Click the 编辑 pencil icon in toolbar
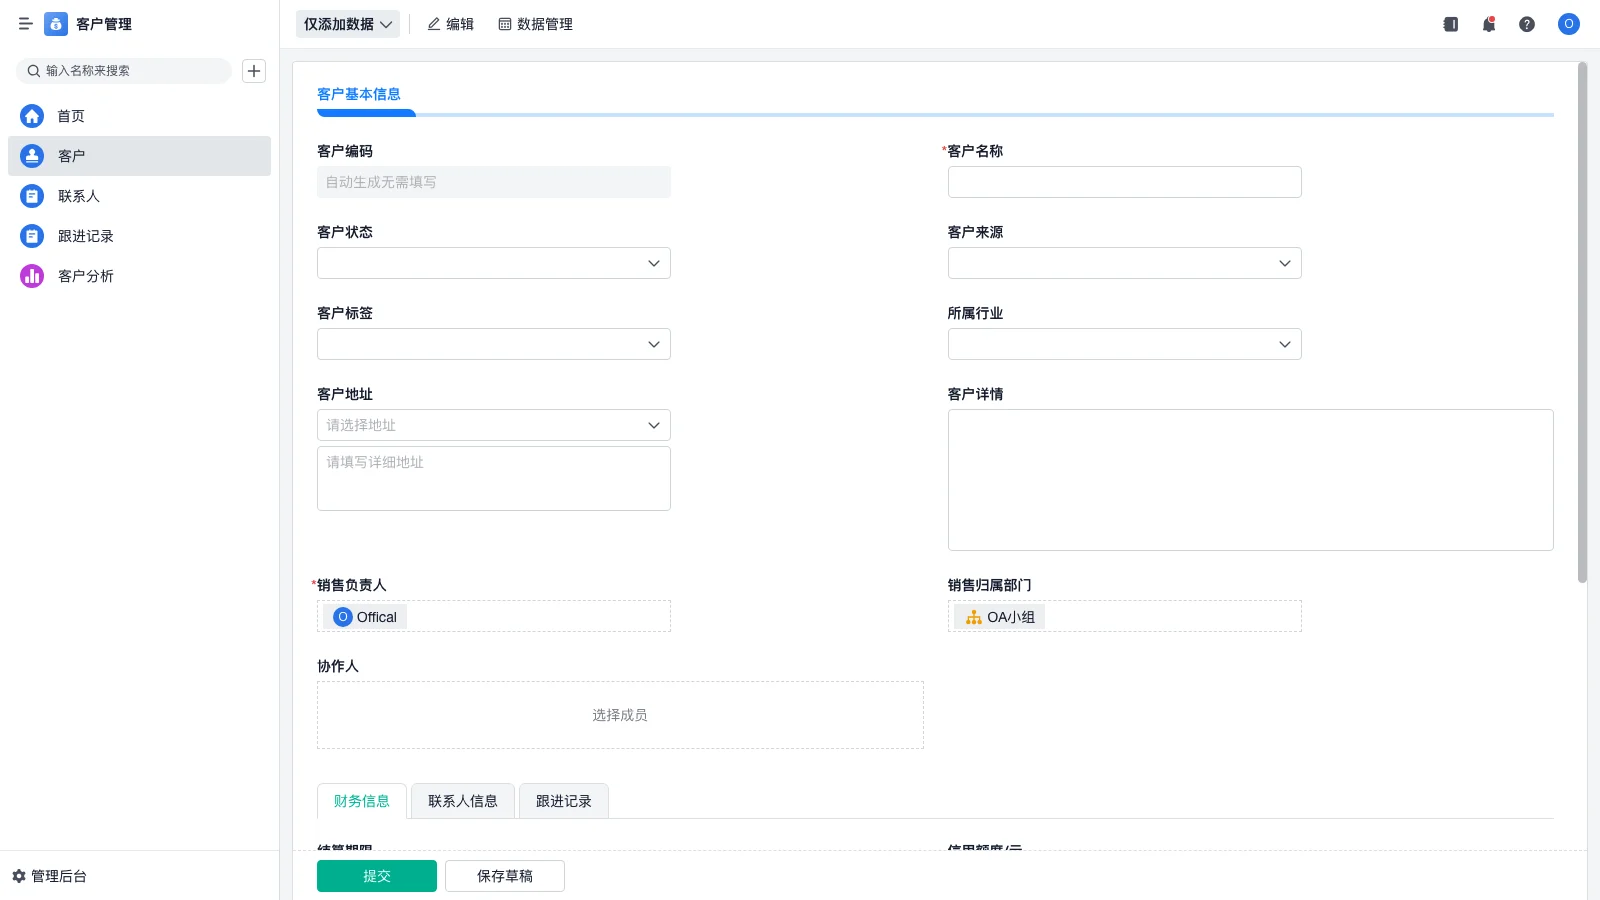The height and width of the screenshot is (900, 1600). click(433, 24)
